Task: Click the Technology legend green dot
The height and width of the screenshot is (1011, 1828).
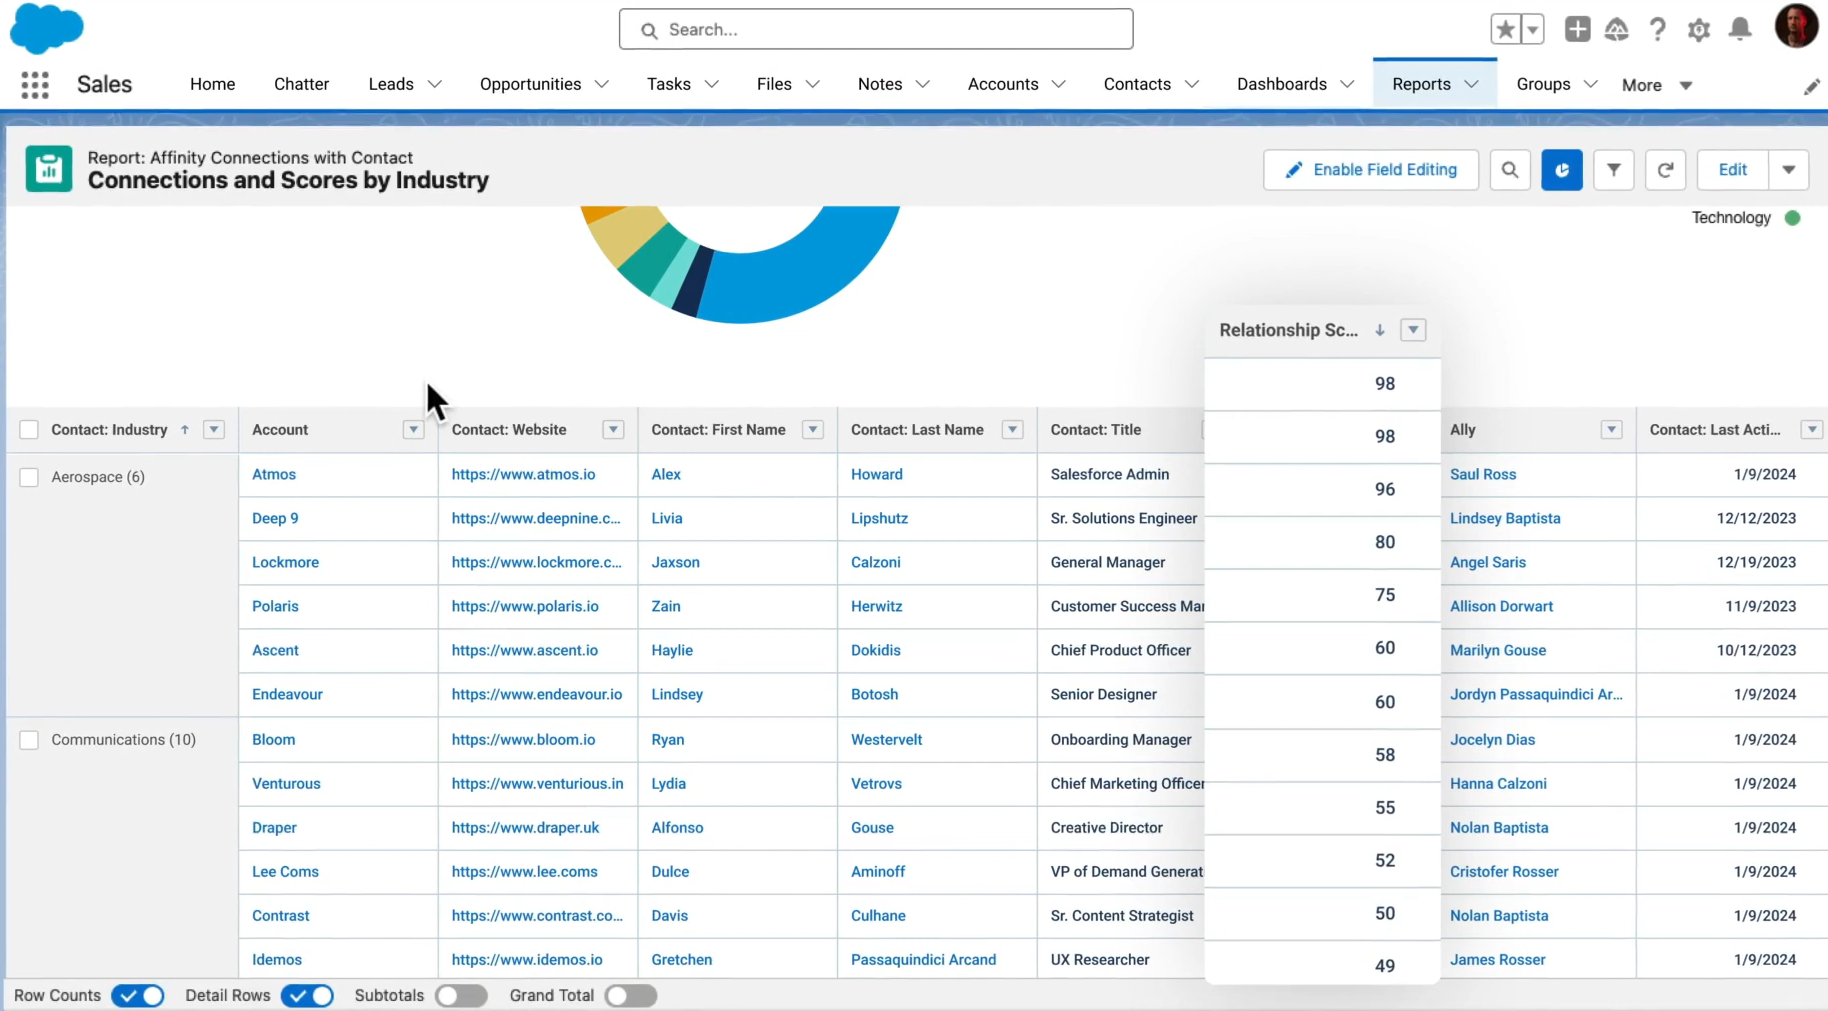Action: tap(1792, 218)
